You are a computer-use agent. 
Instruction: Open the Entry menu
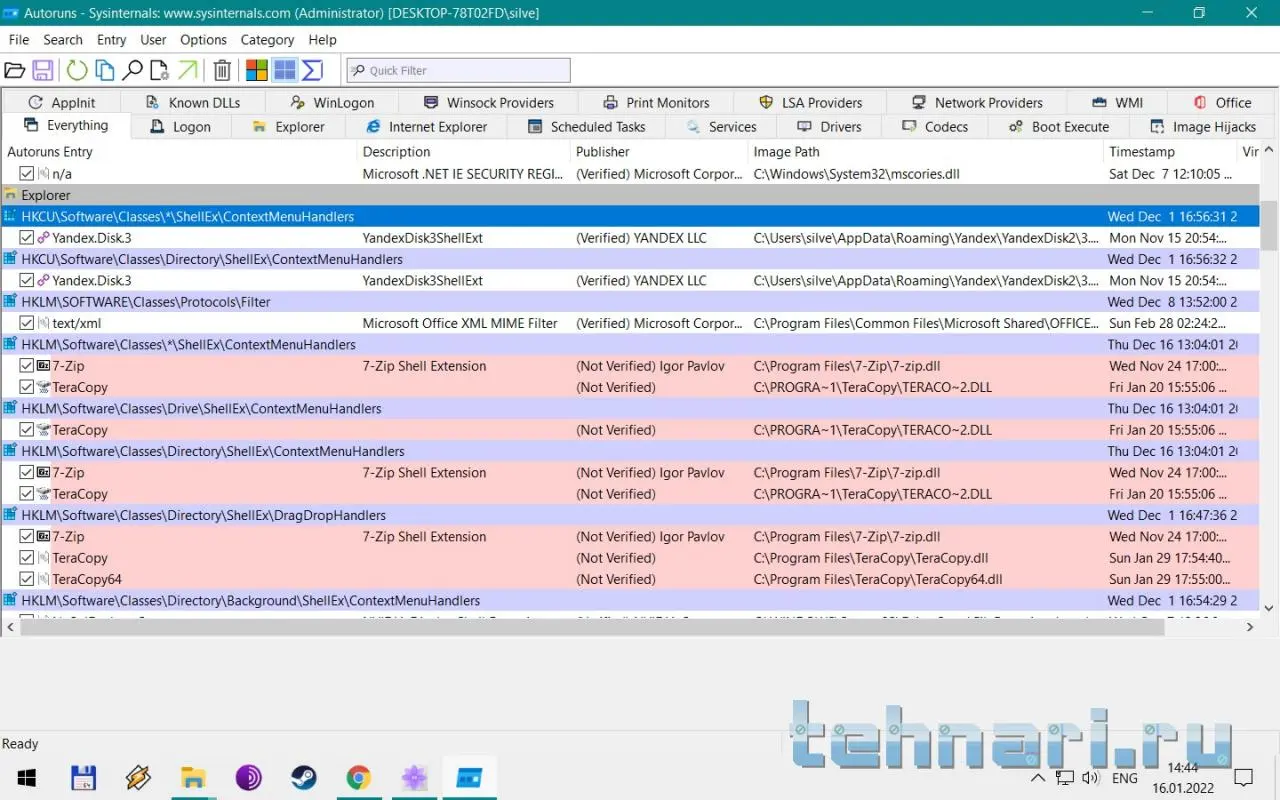[x=111, y=40]
